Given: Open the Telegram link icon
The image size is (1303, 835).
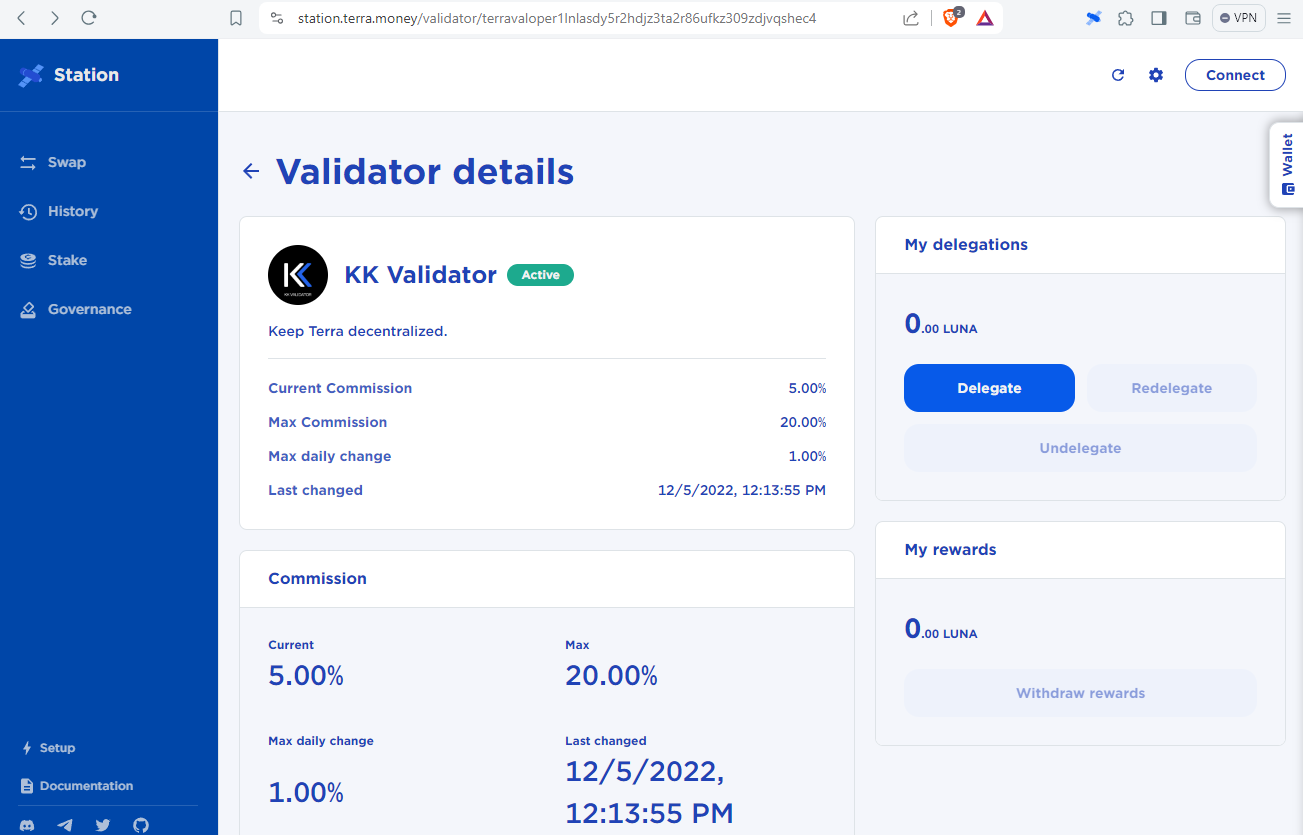Looking at the screenshot, I should tap(65, 825).
